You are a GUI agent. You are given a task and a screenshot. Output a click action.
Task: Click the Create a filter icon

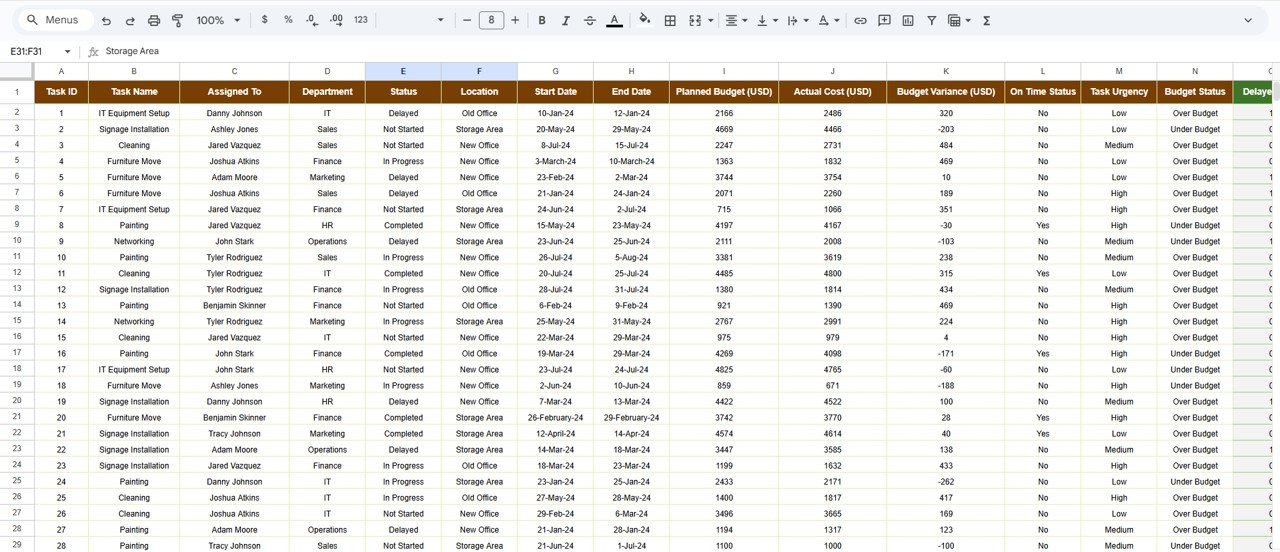point(931,20)
